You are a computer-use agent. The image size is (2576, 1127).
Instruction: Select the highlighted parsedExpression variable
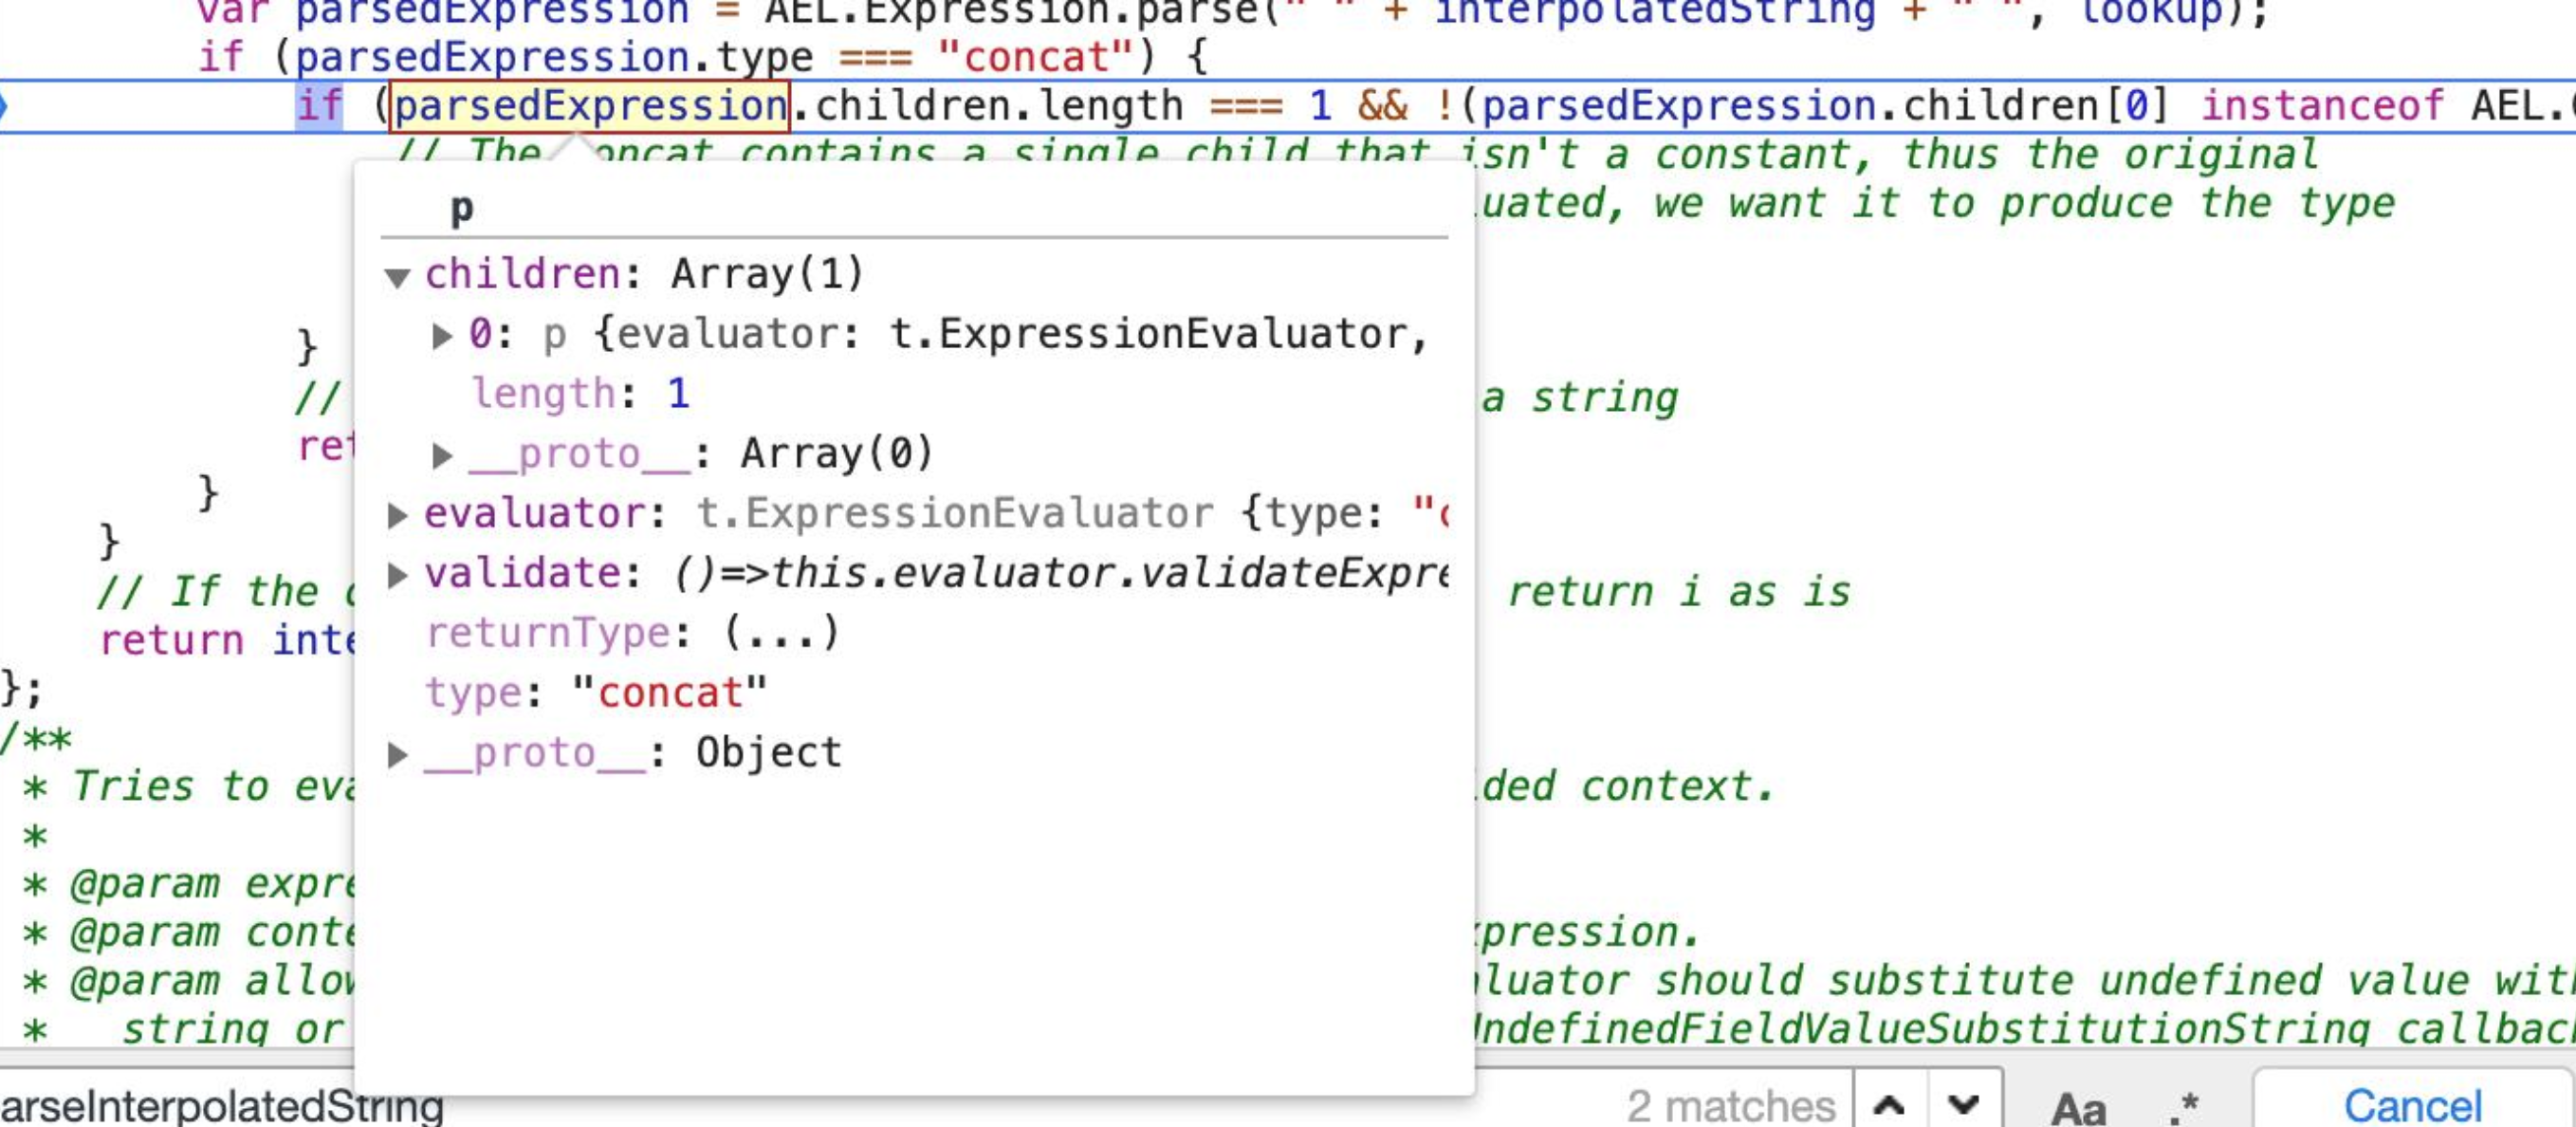[x=590, y=105]
